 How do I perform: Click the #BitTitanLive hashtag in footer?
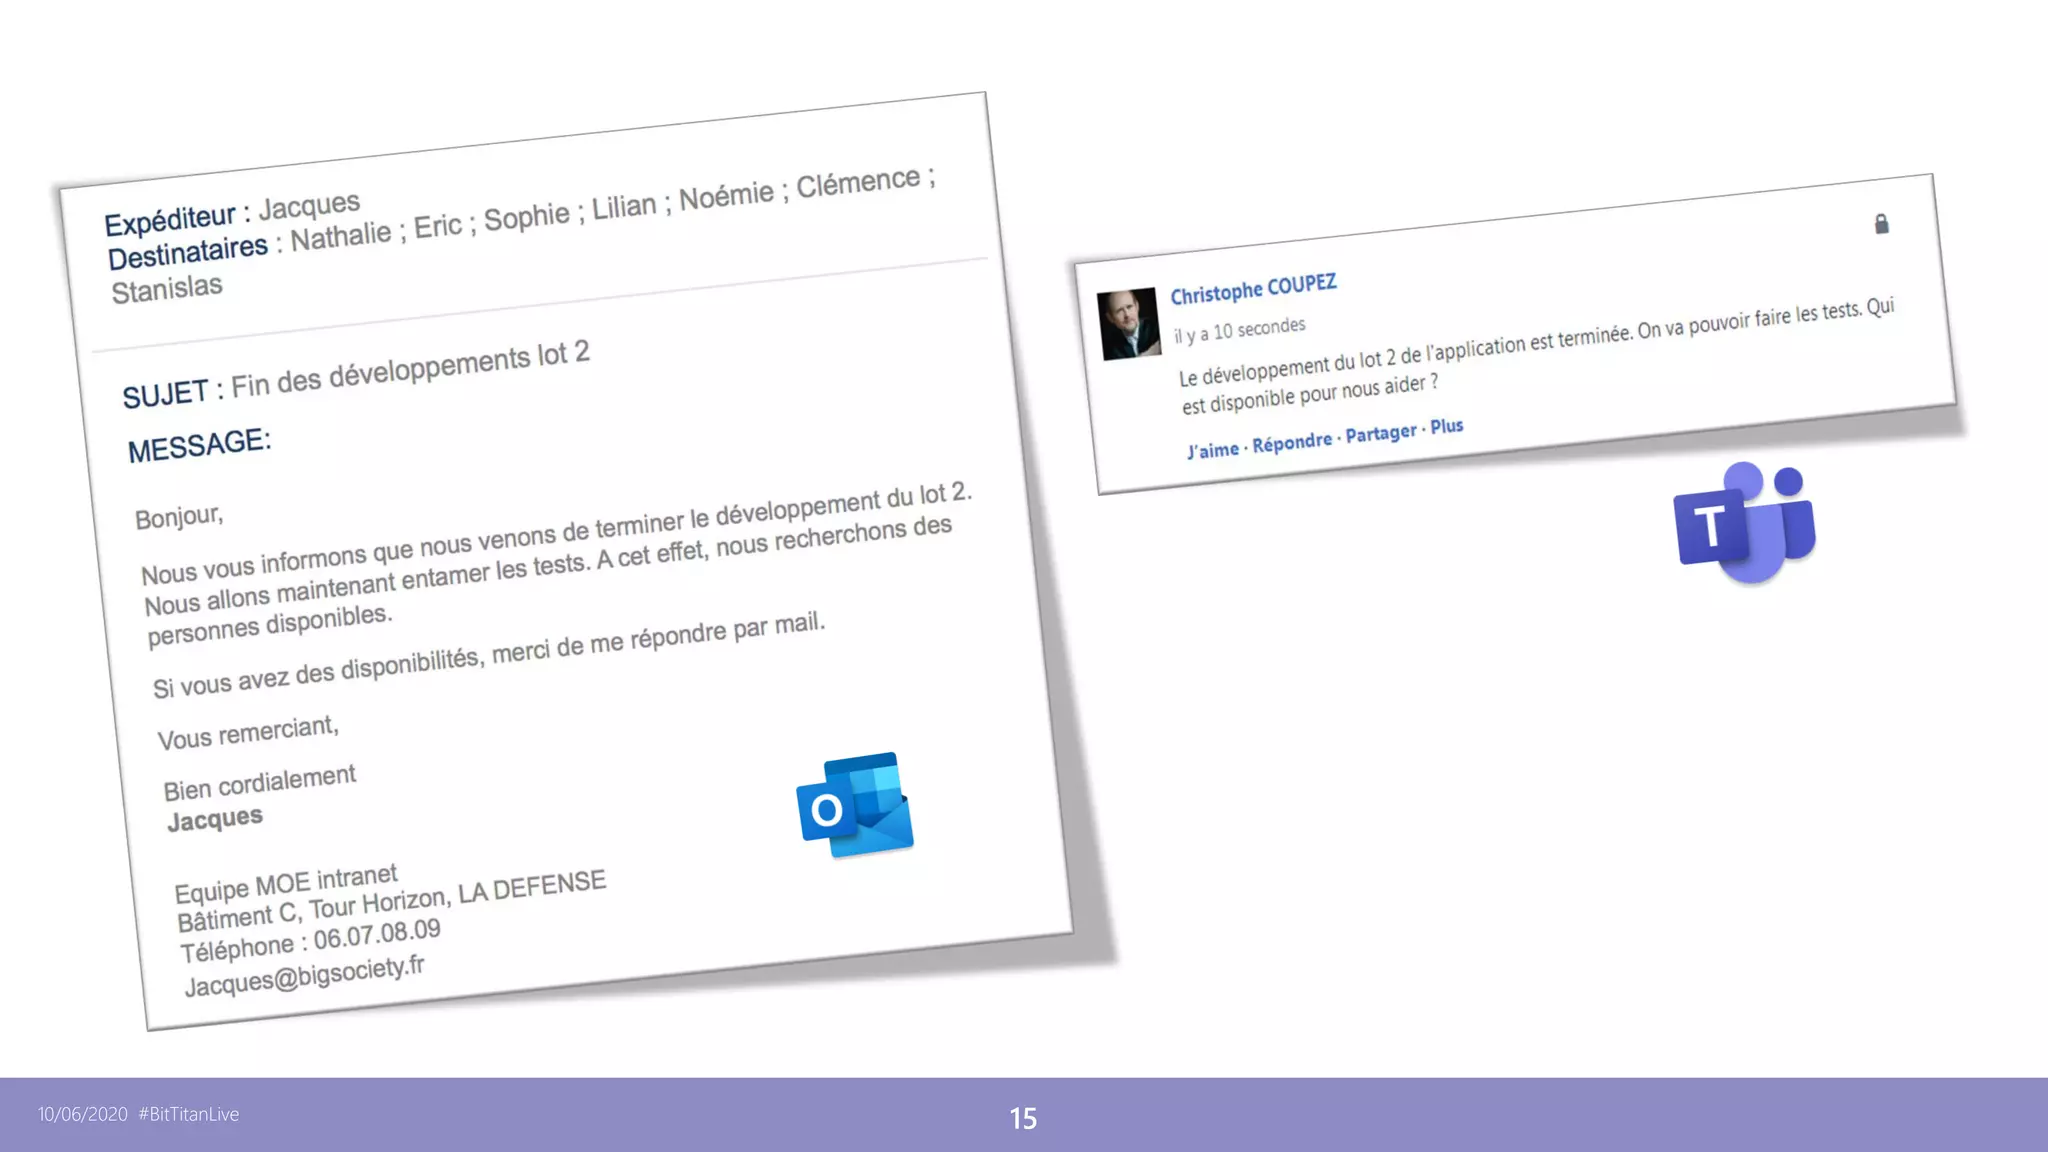189,1114
